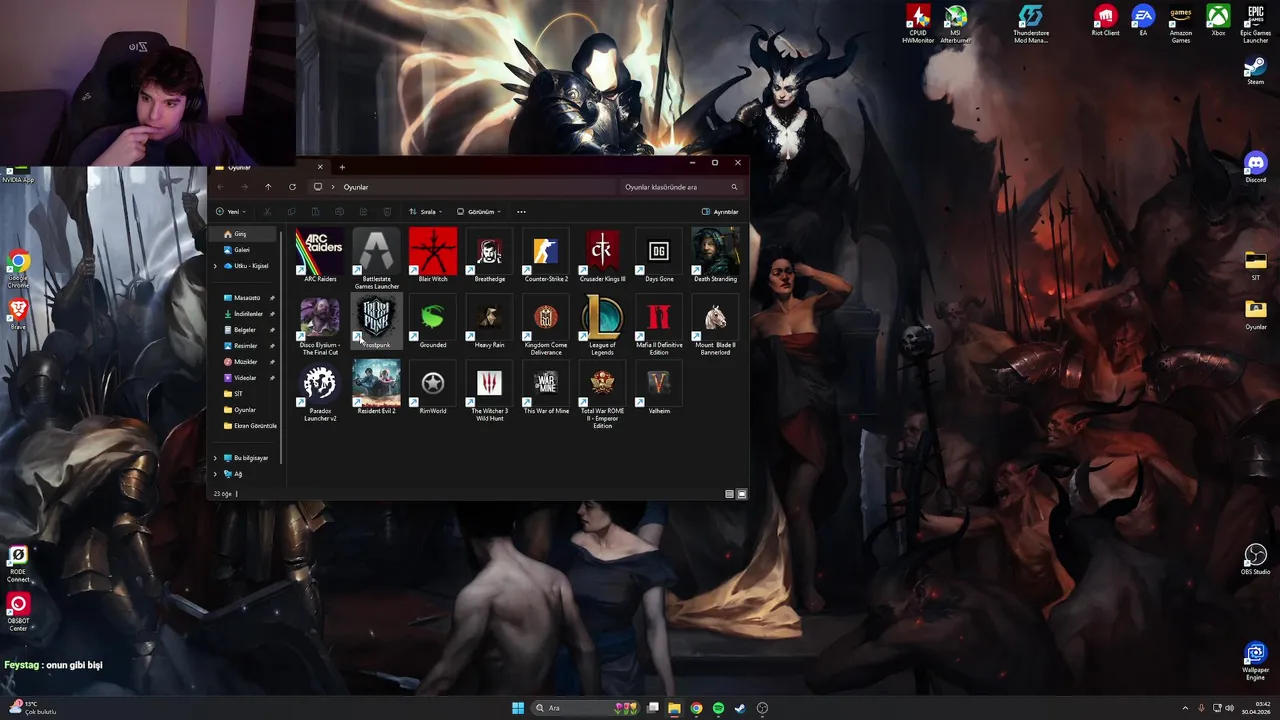The width and height of the screenshot is (1280, 720).
Task: Toggle the Ayrıntılar details pane
Action: click(720, 212)
